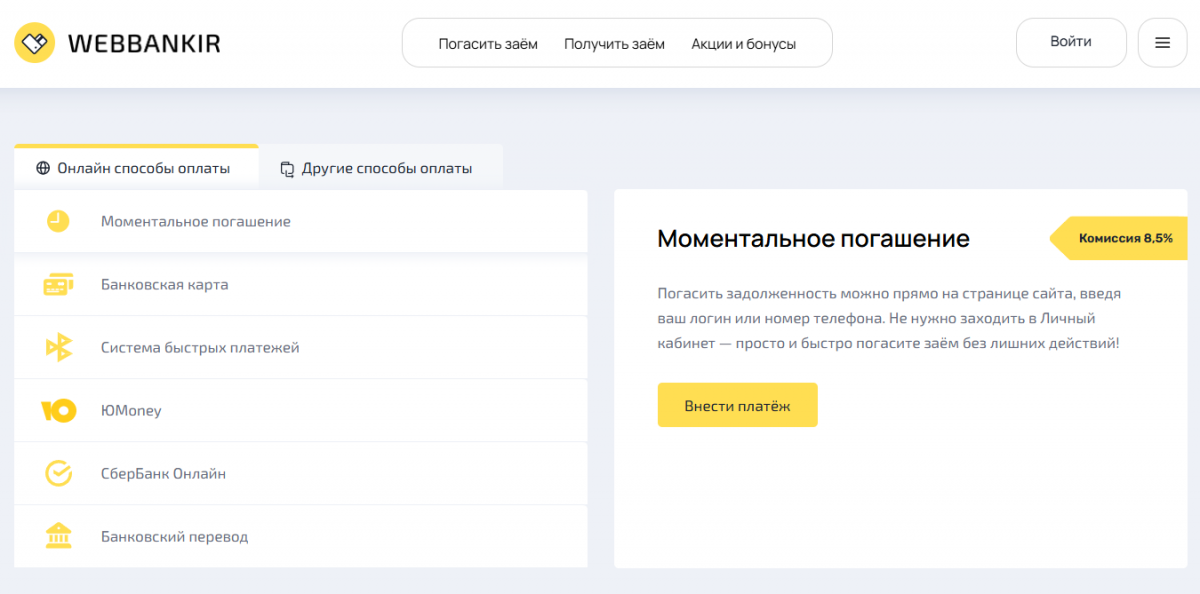Select the СберБанк Онлайн payment method
1200x594 pixels.
[x=163, y=474]
